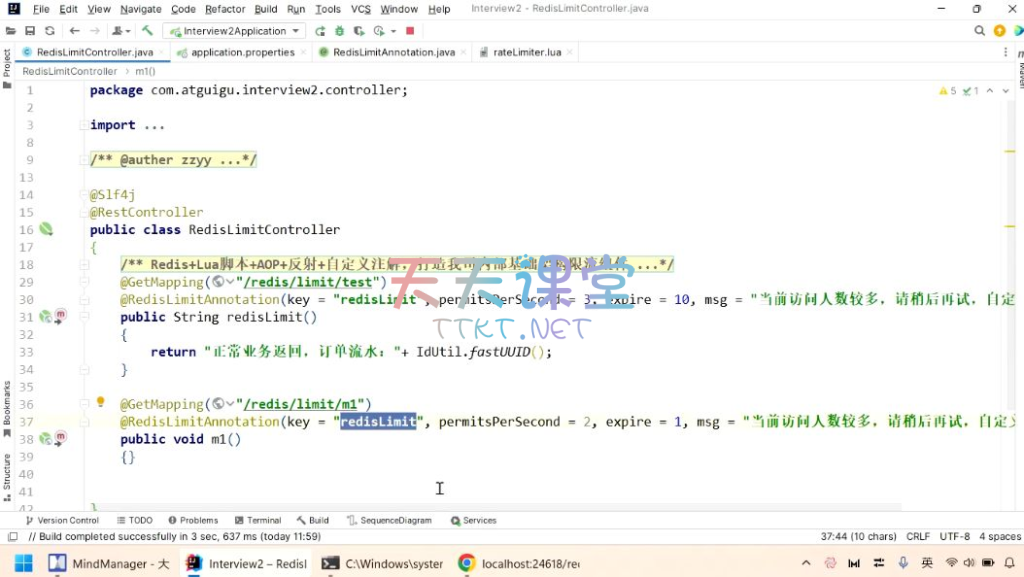The width and height of the screenshot is (1024, 577).
Task: Click the intention lightbulb on line 36
Action: [100, 402]
